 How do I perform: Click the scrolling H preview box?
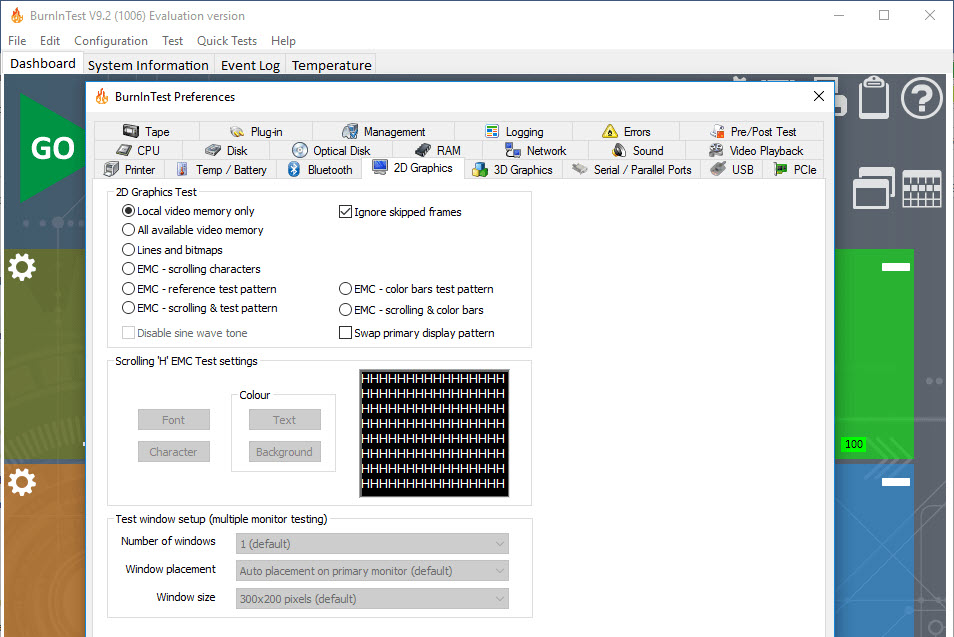coord(434,433)
